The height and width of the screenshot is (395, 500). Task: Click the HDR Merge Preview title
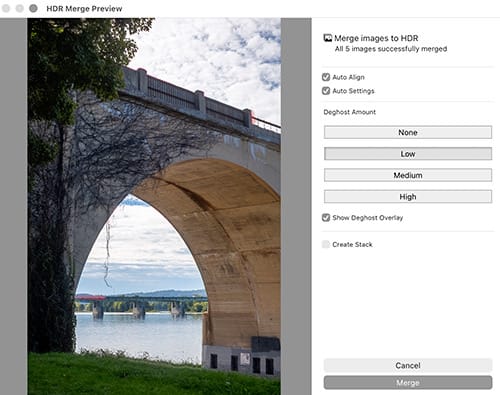pos(84,9)
